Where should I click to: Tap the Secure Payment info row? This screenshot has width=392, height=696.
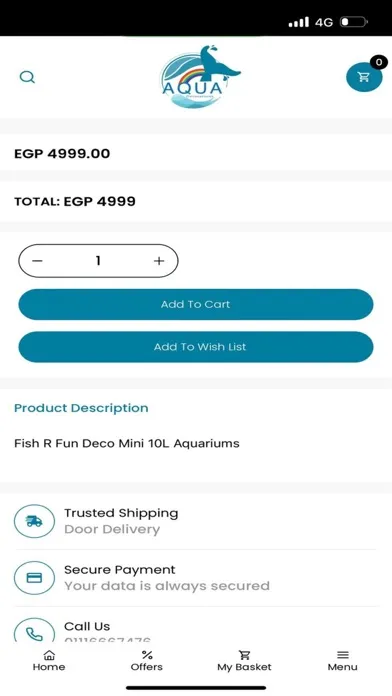click(196, 578)
